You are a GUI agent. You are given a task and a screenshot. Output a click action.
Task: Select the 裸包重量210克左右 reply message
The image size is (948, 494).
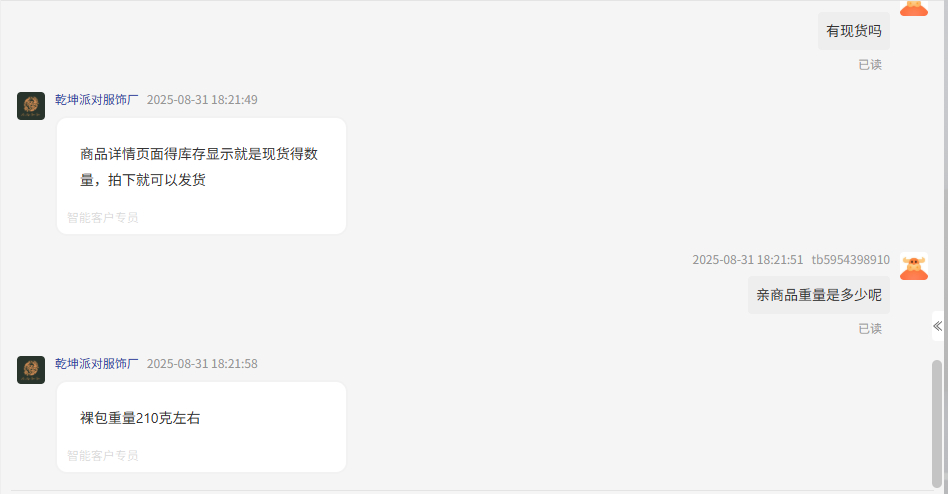[x=201, y=427]
